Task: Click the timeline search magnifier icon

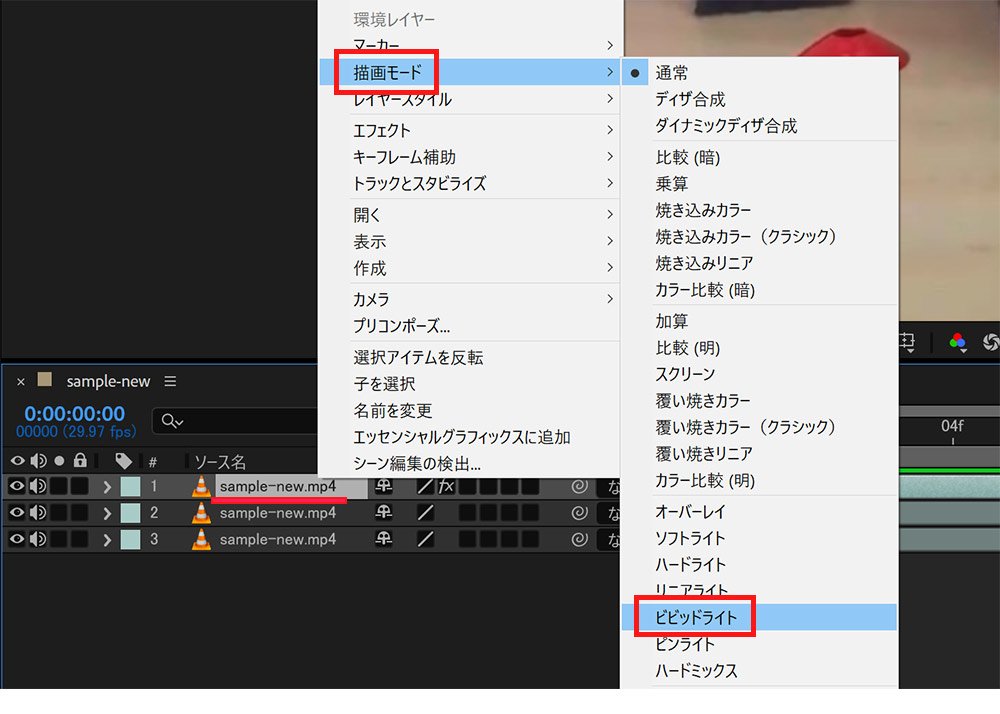Action: tap(172, 421)
